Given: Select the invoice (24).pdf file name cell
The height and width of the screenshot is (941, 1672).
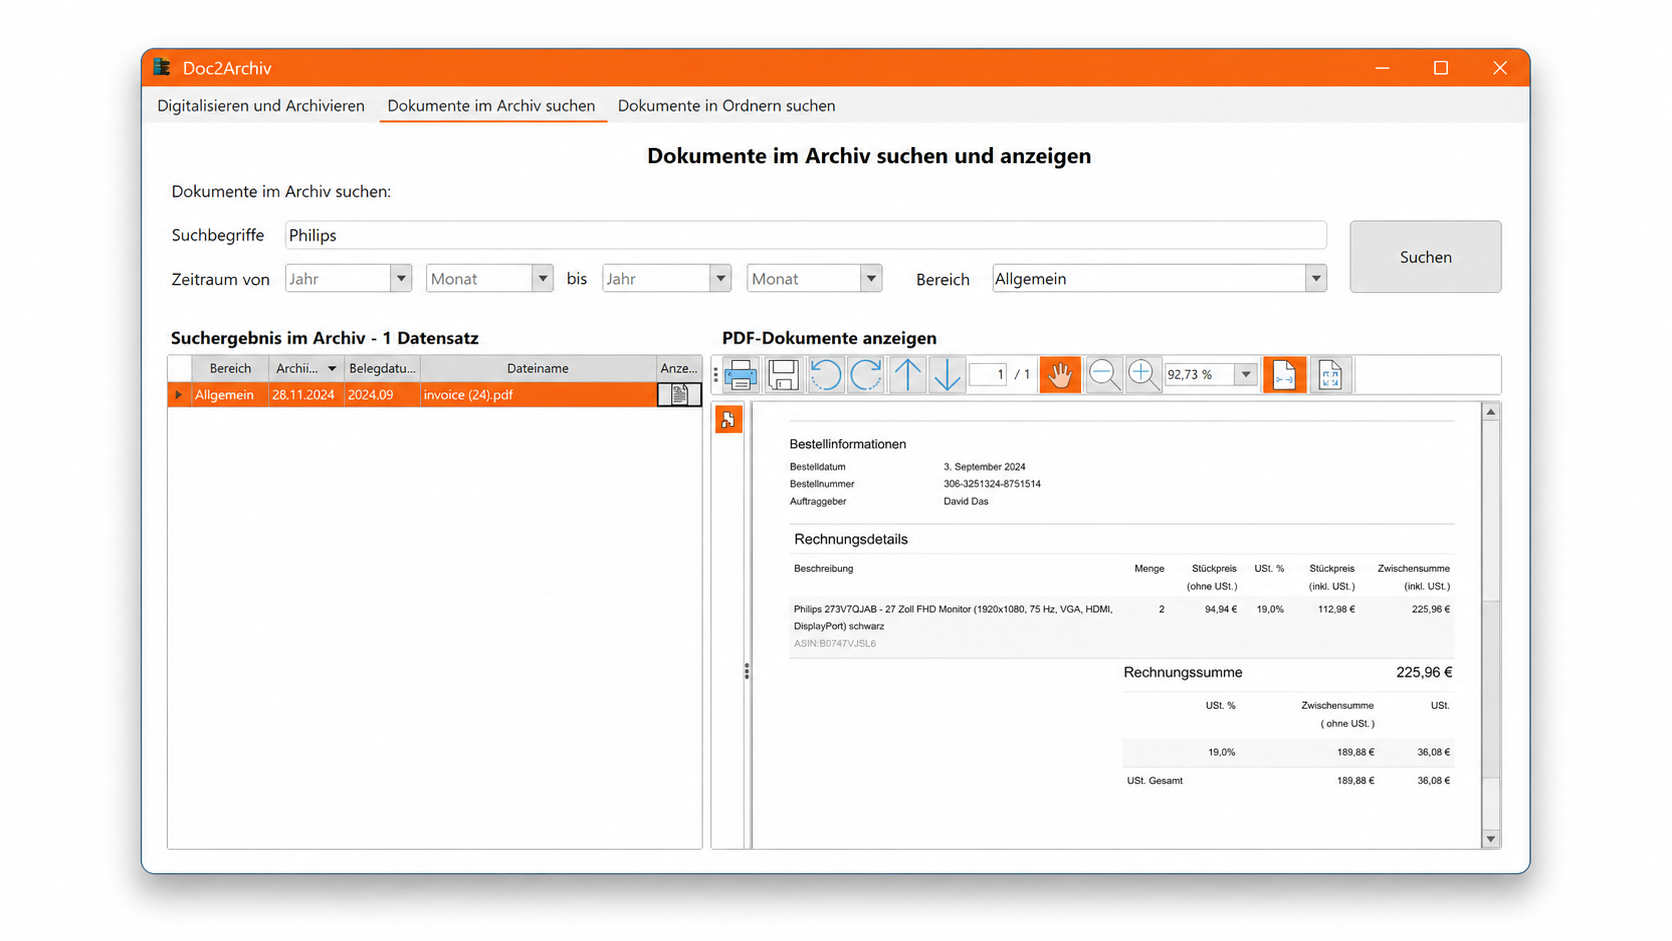Looking at the screenshot, I should (538, 395).
